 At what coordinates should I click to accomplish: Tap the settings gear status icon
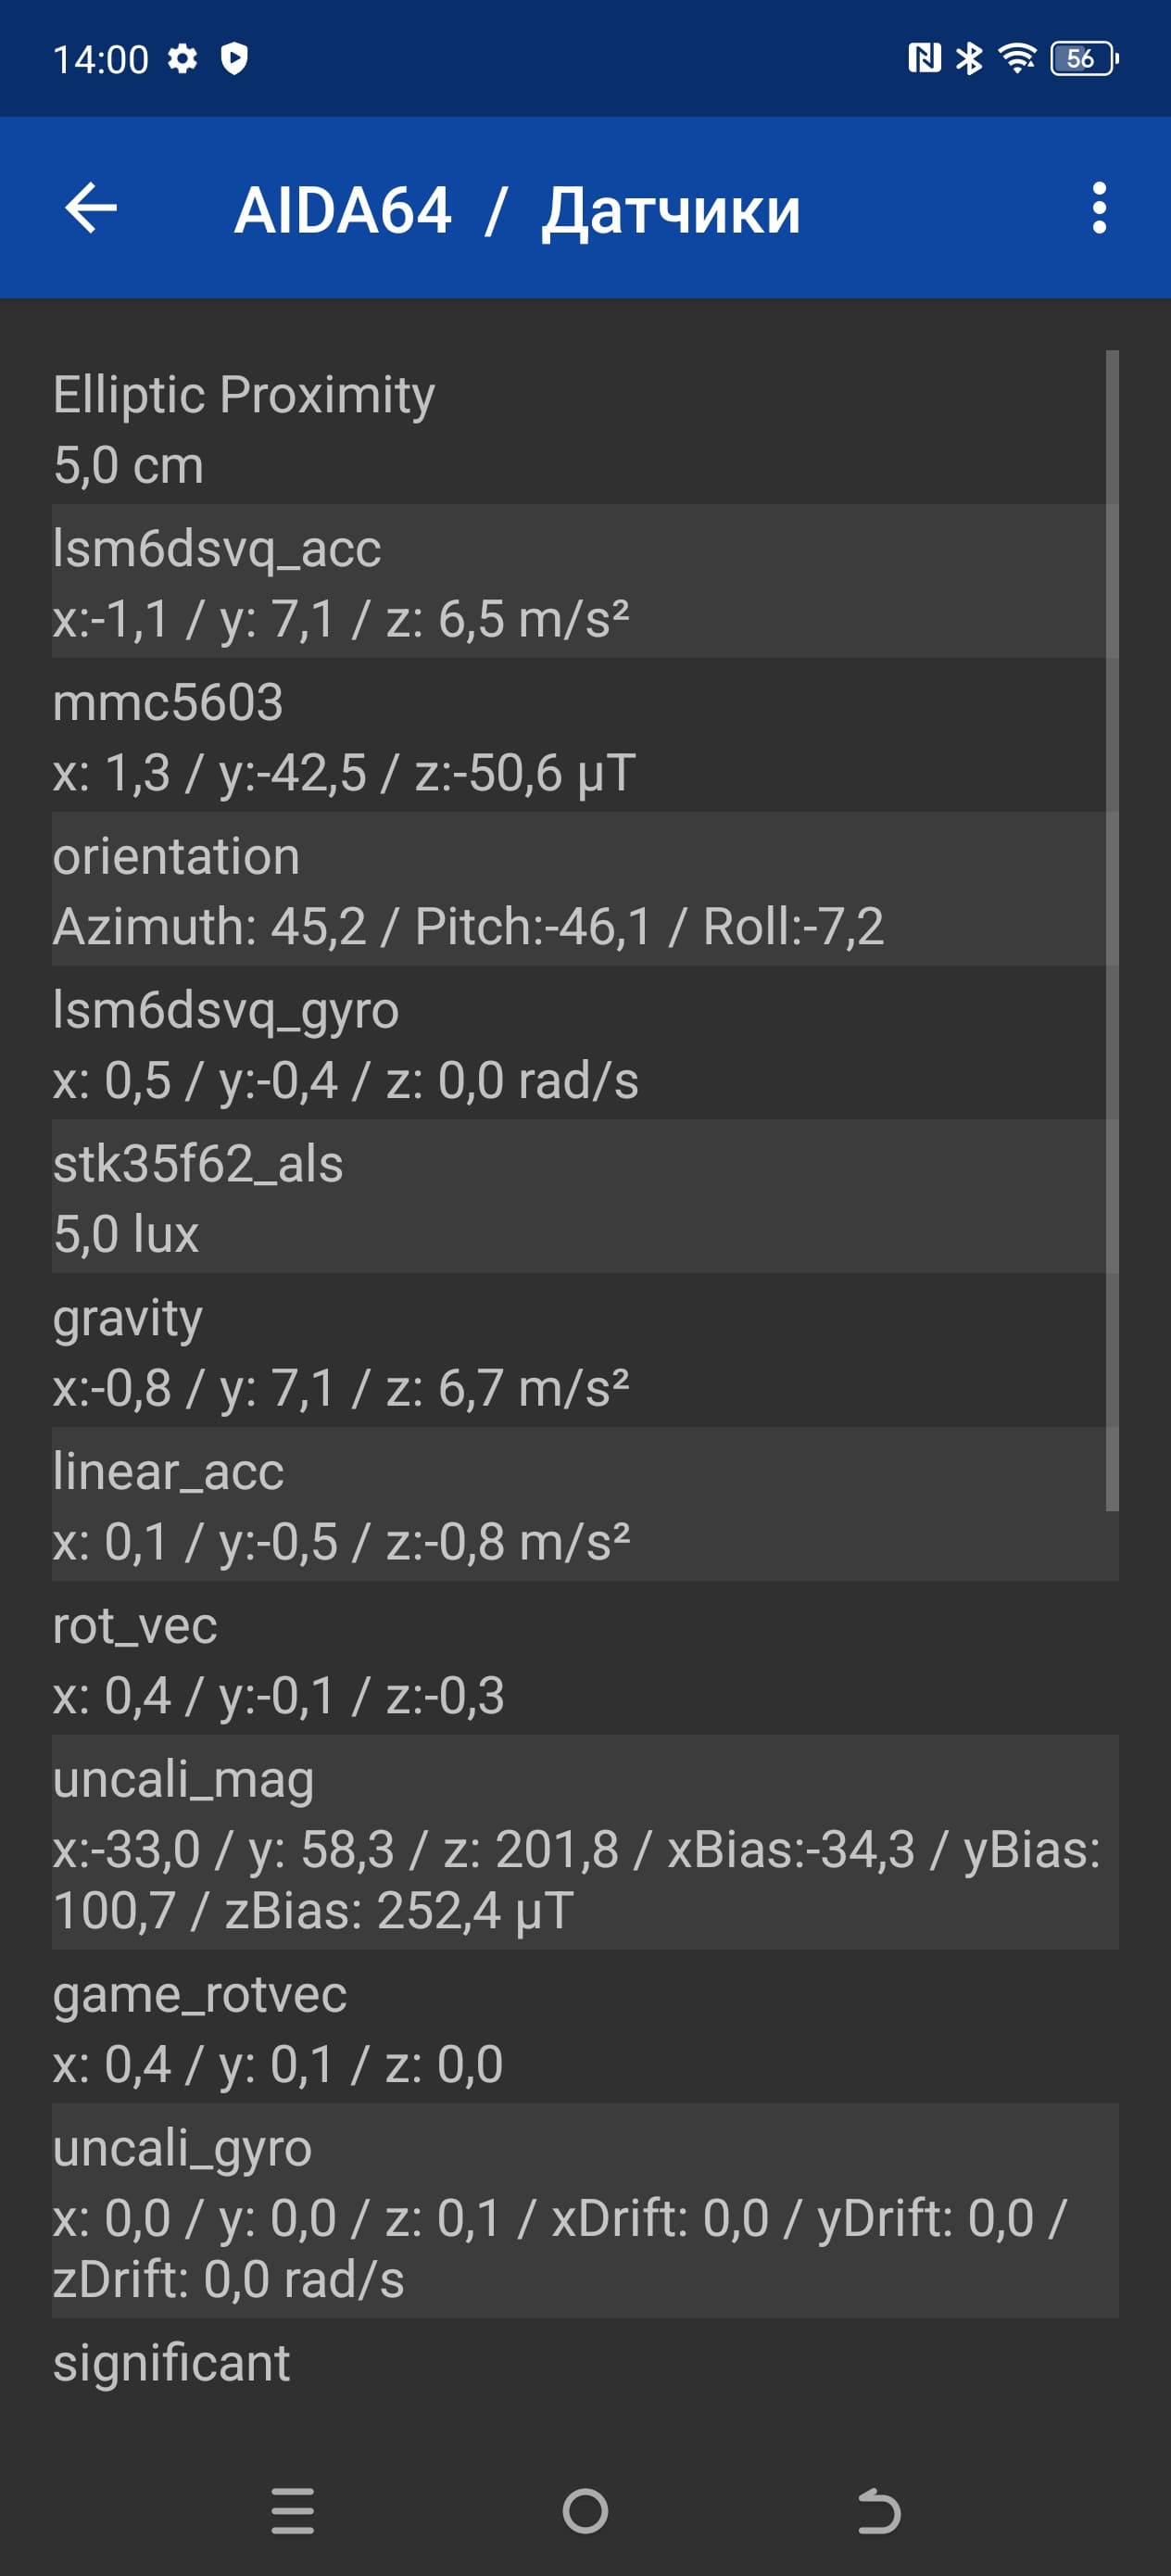(182, 59)
